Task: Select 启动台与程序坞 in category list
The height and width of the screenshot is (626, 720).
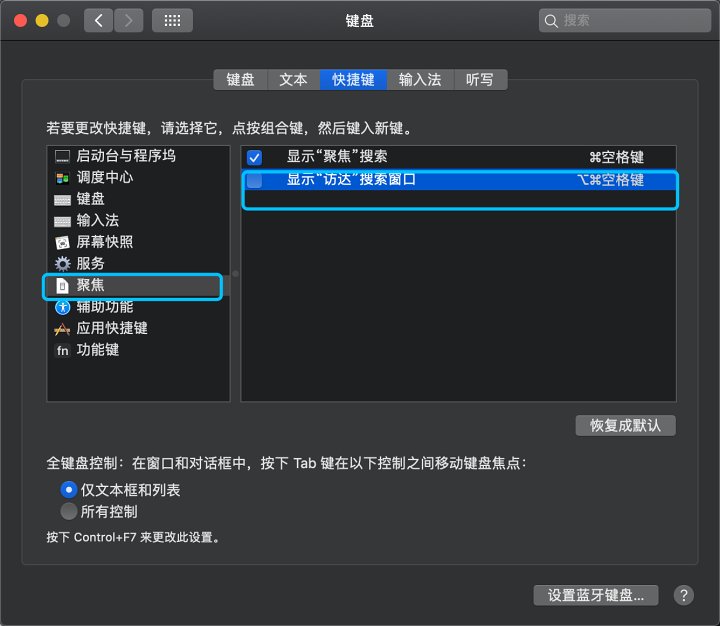Action: coord(138,156)
